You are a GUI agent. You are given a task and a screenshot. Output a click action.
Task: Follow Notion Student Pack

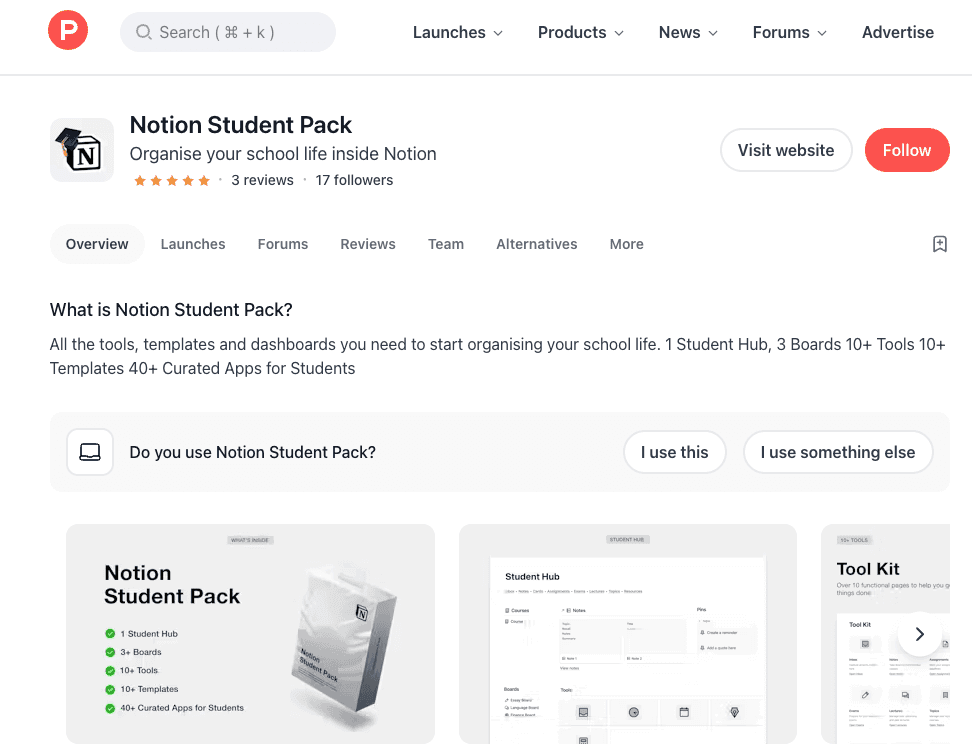click(906, 150)
